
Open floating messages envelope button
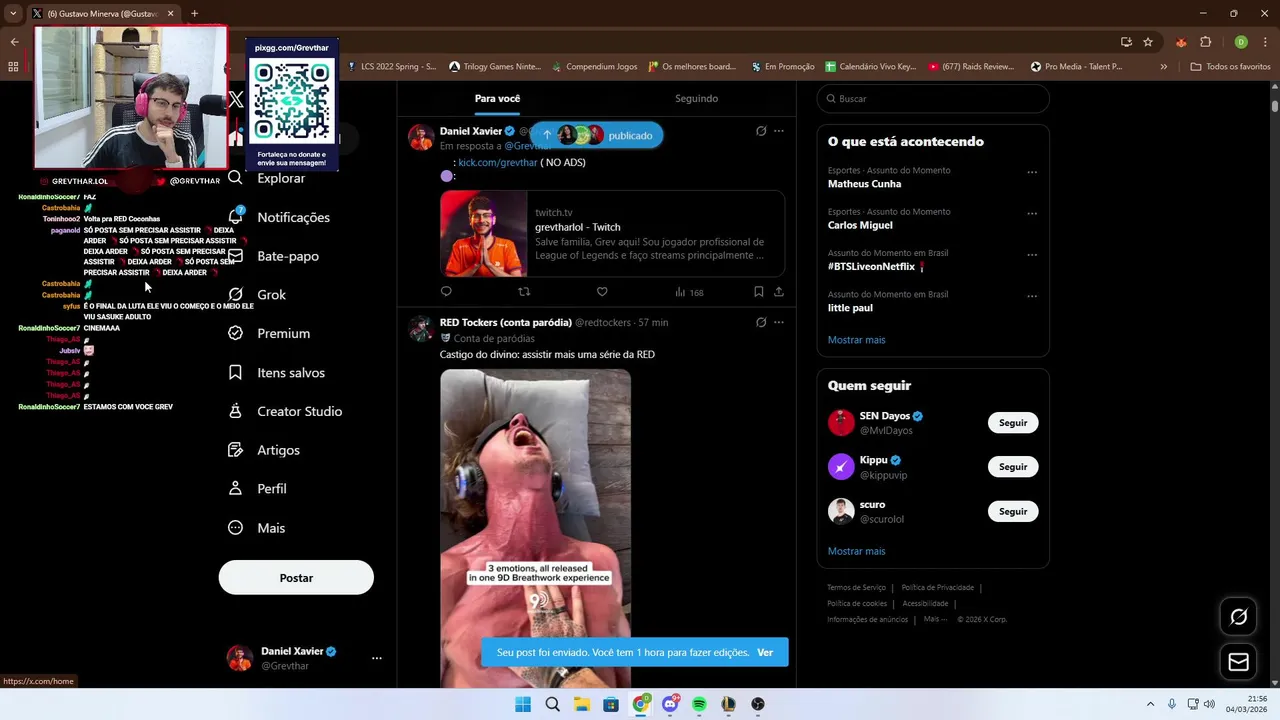pyautogui.click(x=1238, y=662)
